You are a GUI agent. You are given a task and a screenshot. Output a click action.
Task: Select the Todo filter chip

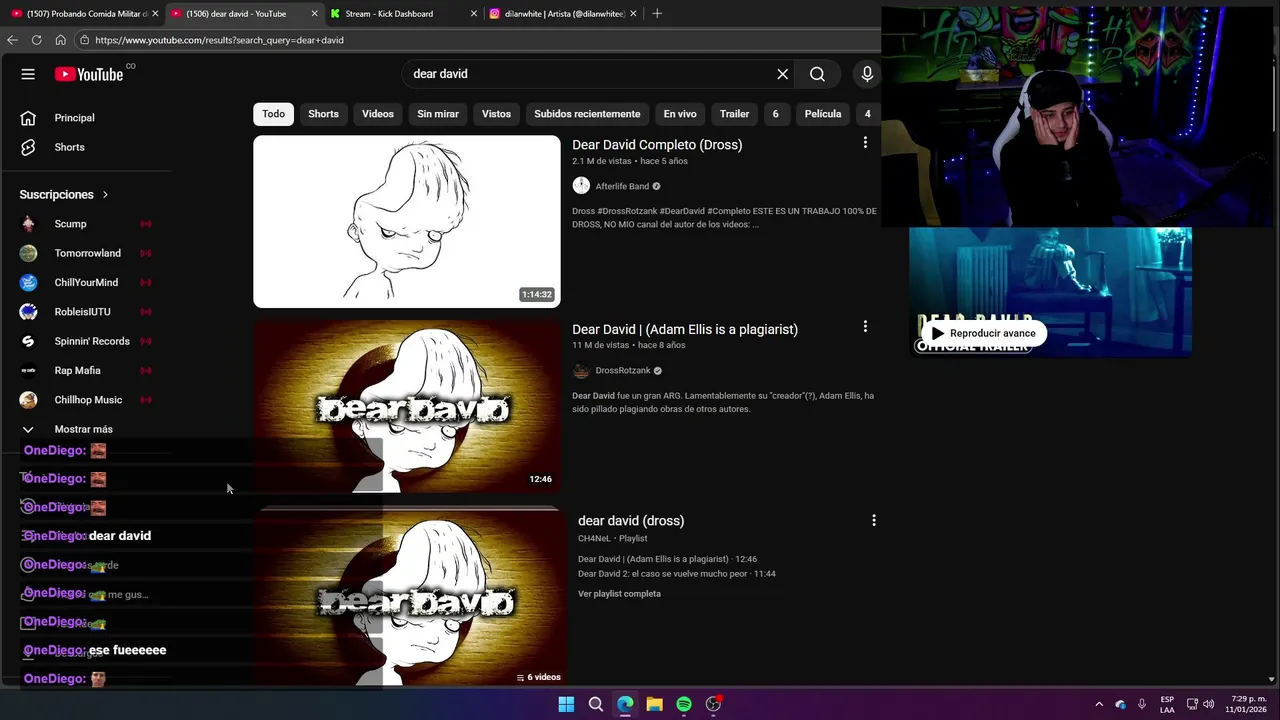click(x=273, y=114)
